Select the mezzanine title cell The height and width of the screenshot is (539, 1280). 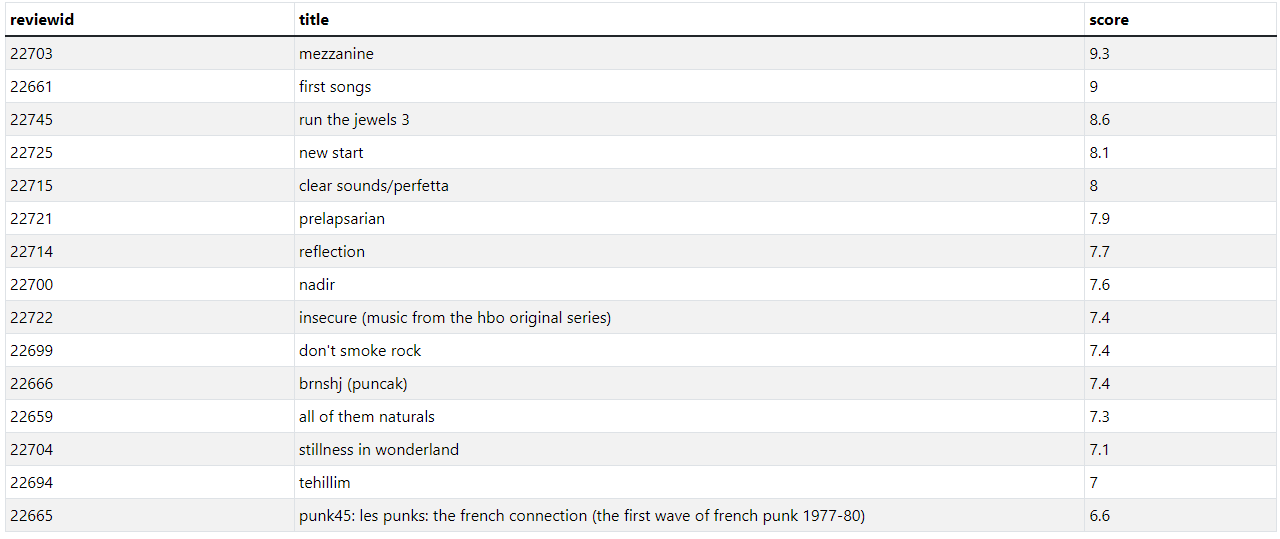click(689, 54)
